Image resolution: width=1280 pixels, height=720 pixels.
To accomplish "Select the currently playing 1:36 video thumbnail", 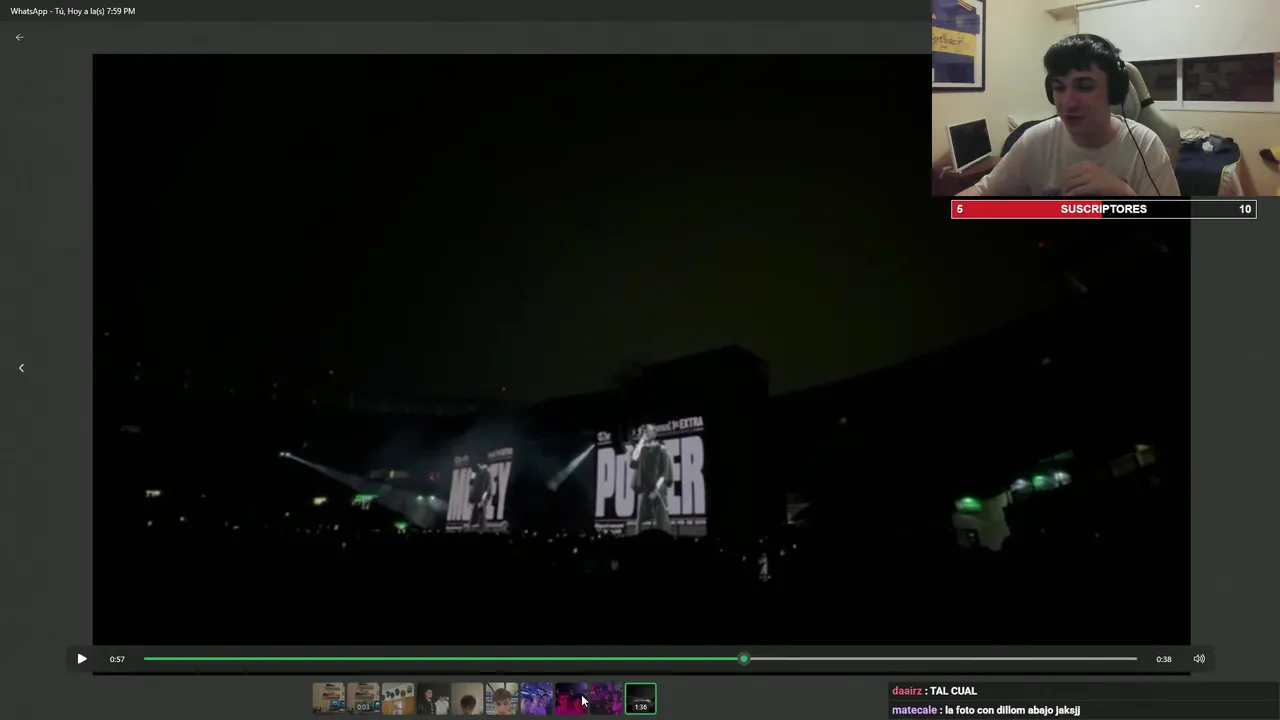I will [x=641, y=698].
